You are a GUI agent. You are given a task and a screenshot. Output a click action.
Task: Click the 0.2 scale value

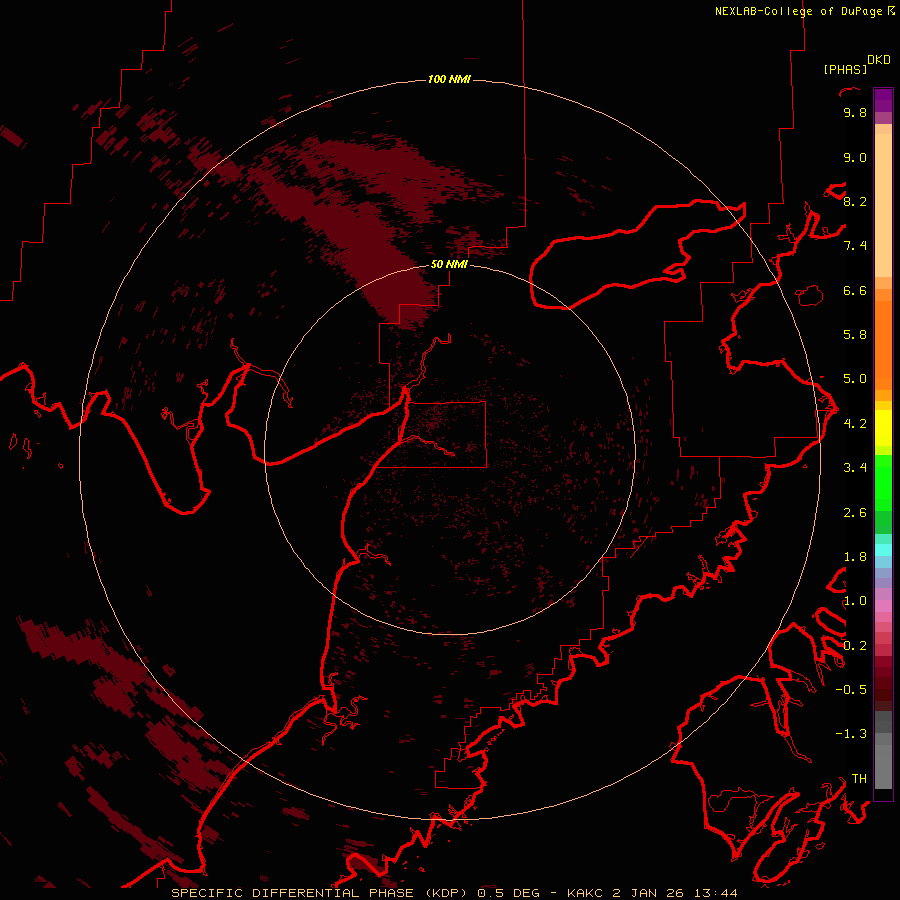(x=855, y=646)
